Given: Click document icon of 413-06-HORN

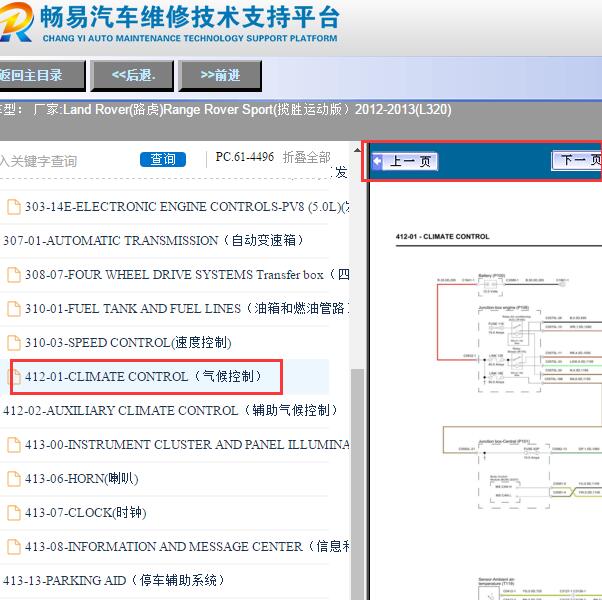Looking at the screenshot, I should click(x=14, y=479).
